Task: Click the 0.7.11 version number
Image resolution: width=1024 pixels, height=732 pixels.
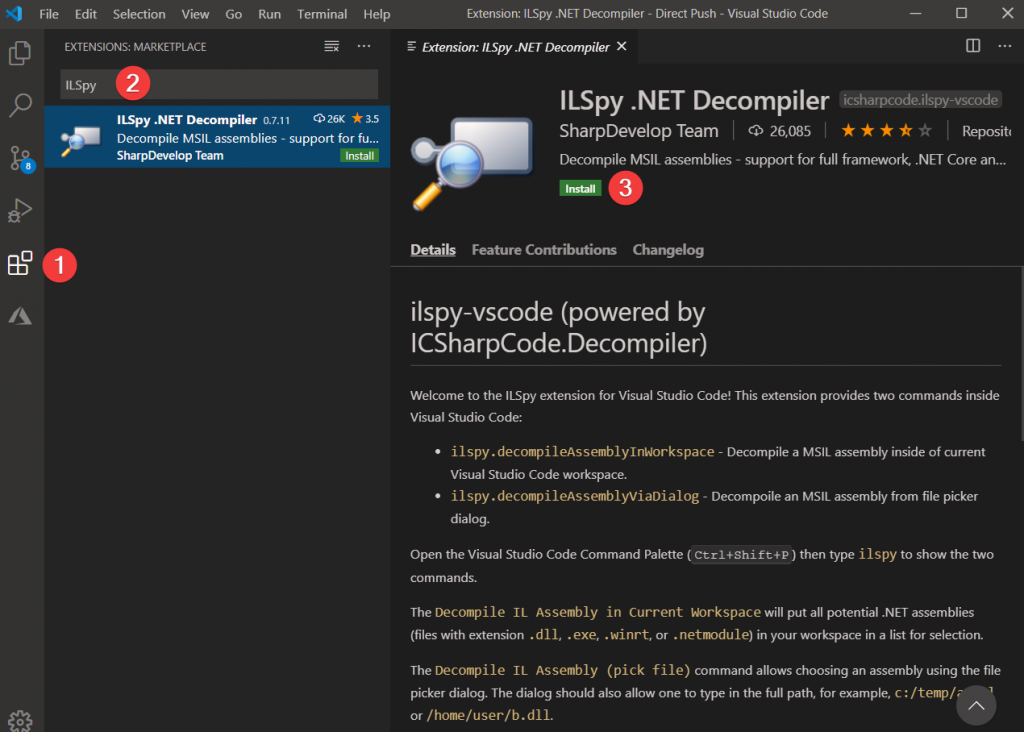Action: click(x=276, y=120)
